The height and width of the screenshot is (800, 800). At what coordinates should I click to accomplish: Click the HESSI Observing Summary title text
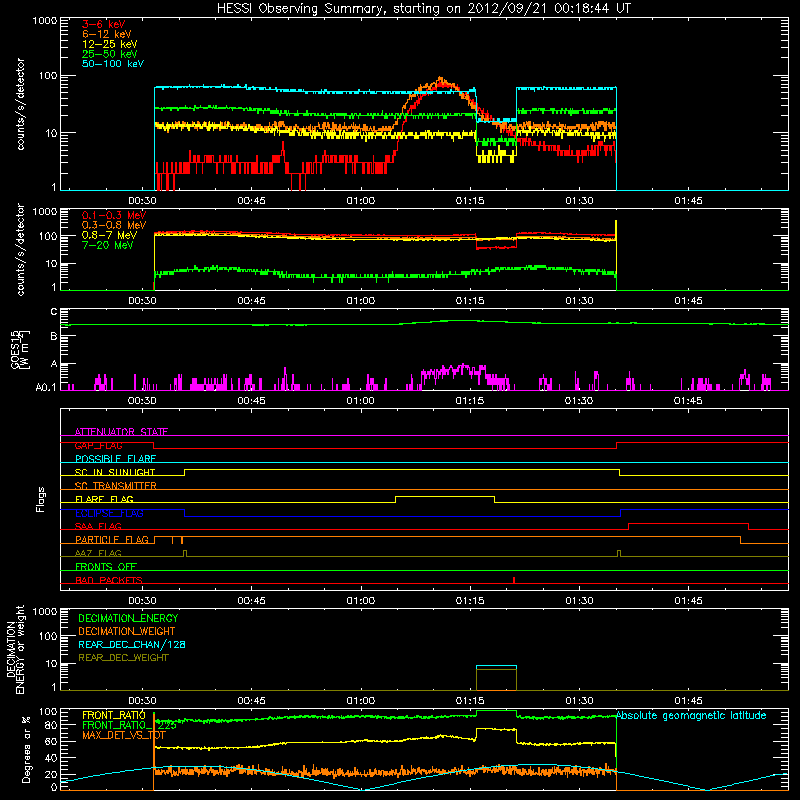424,8
